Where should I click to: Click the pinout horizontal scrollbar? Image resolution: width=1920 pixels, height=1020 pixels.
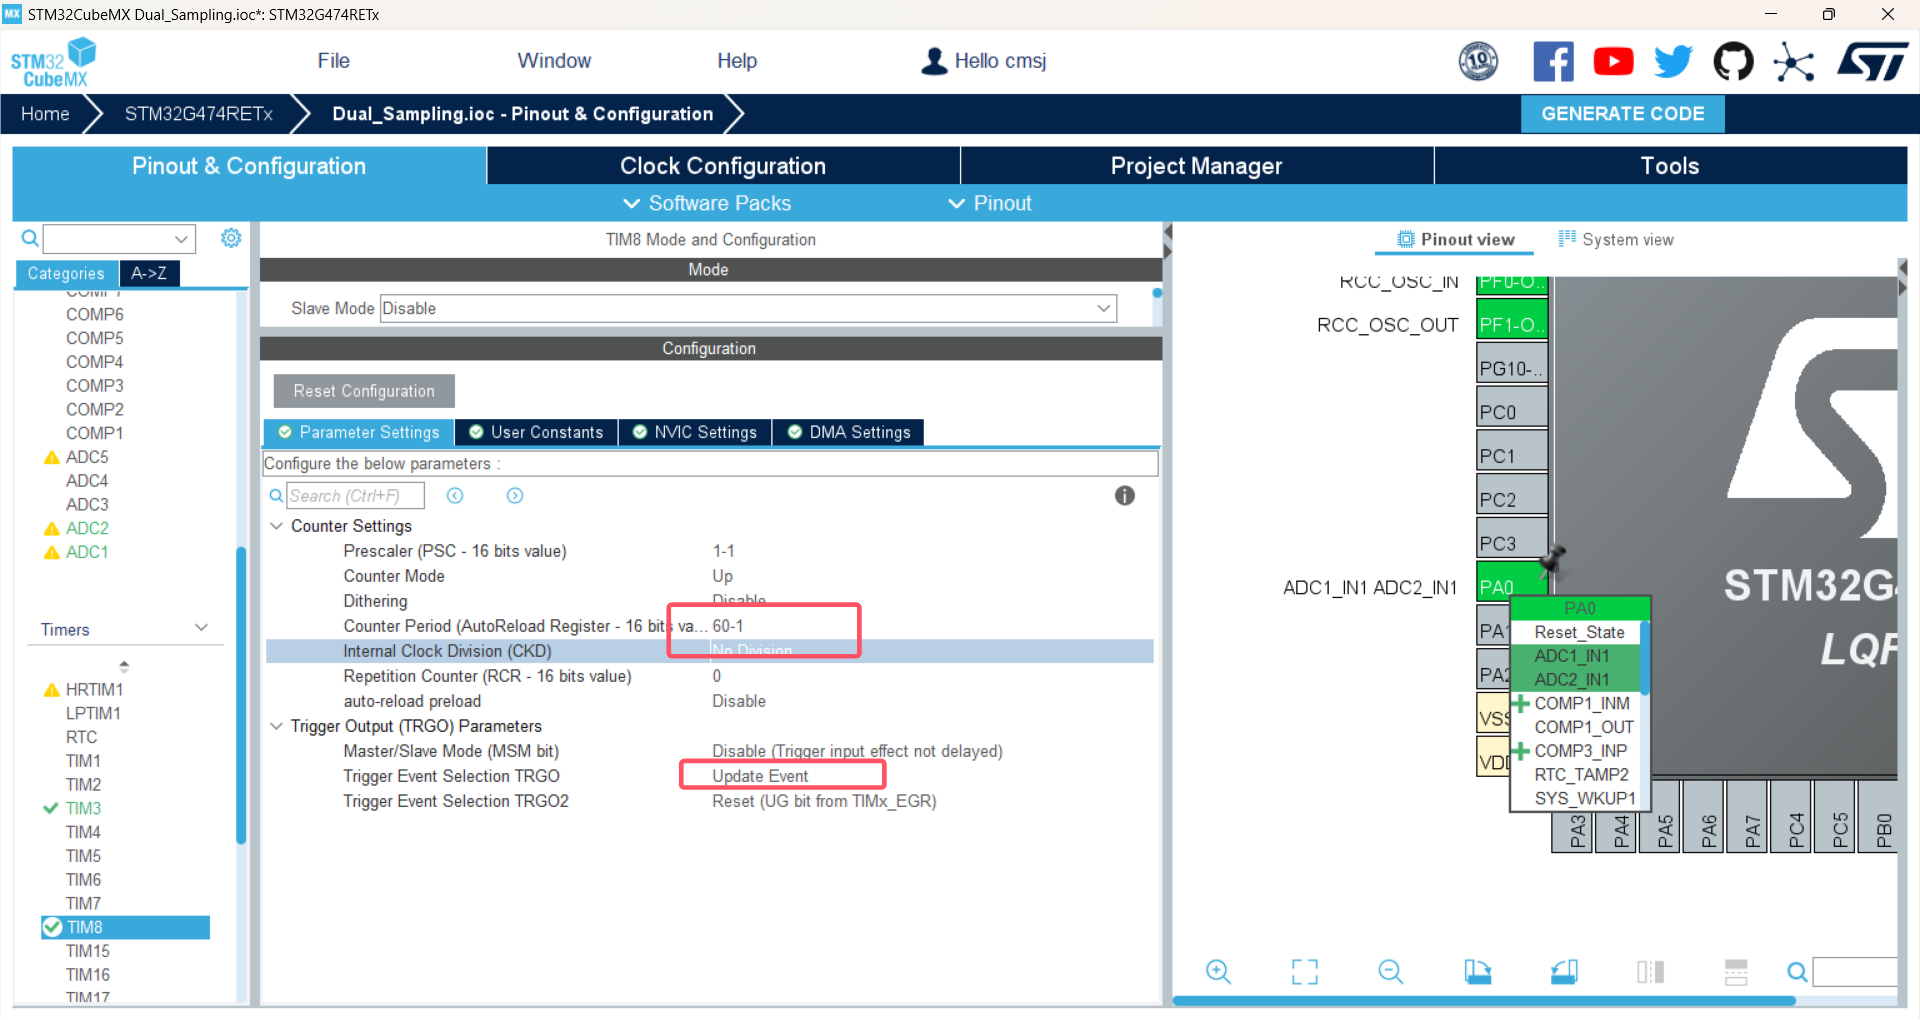[1484, 1001]
